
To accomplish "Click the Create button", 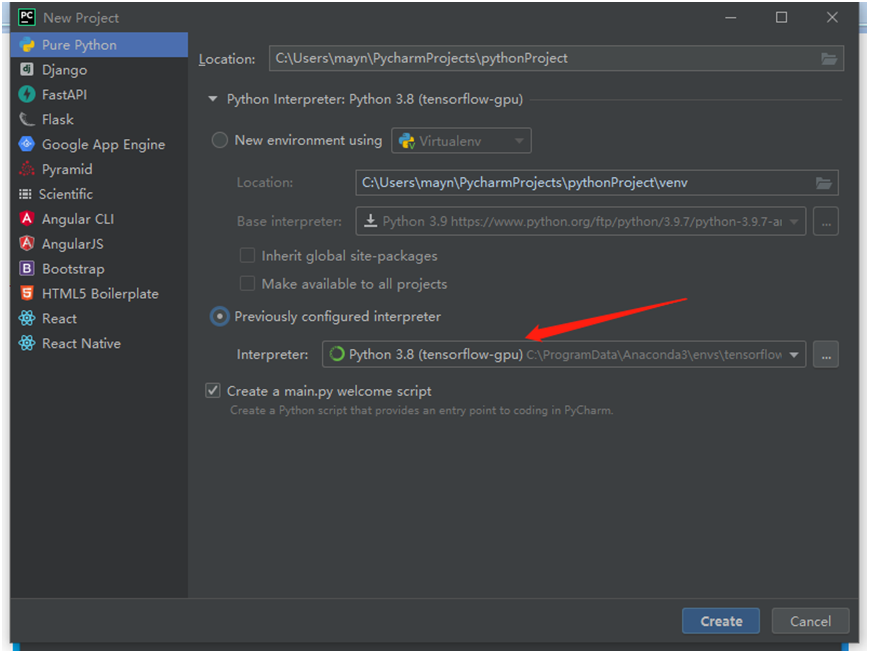I will coord(720,621).
